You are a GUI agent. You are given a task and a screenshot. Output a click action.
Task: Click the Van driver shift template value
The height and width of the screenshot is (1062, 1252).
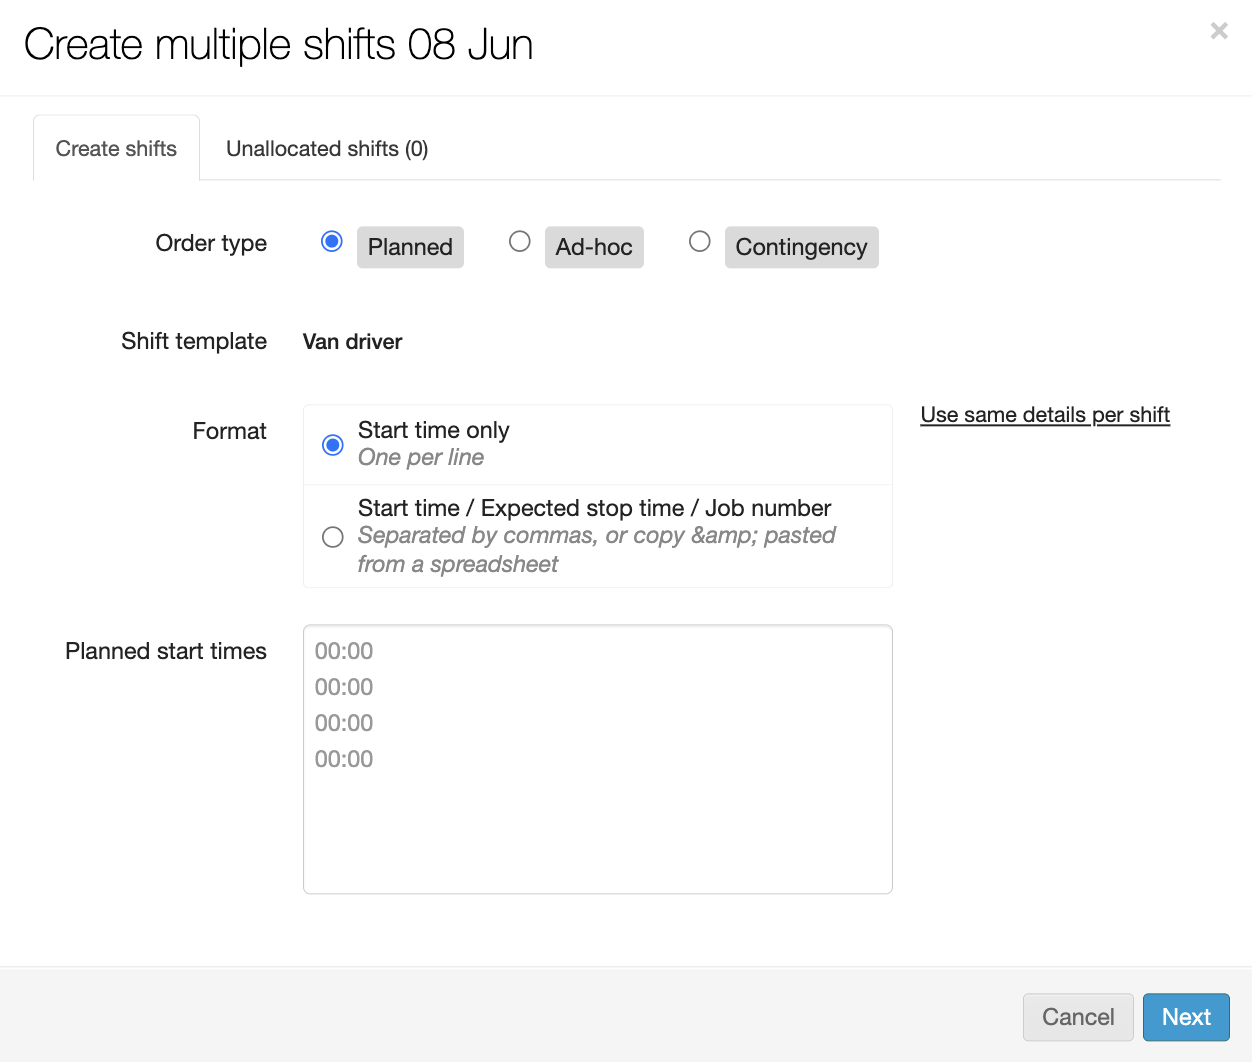(352, 342)
